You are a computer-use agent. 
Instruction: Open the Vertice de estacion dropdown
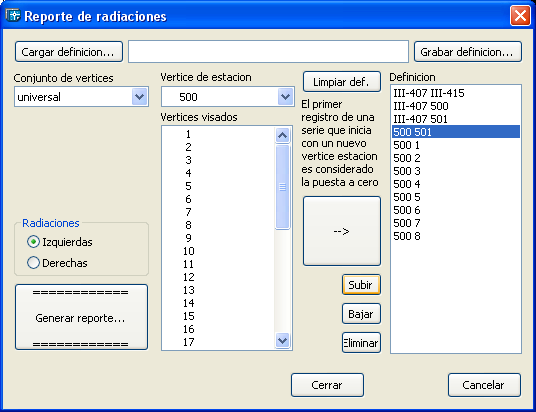[x=285, y=97]
